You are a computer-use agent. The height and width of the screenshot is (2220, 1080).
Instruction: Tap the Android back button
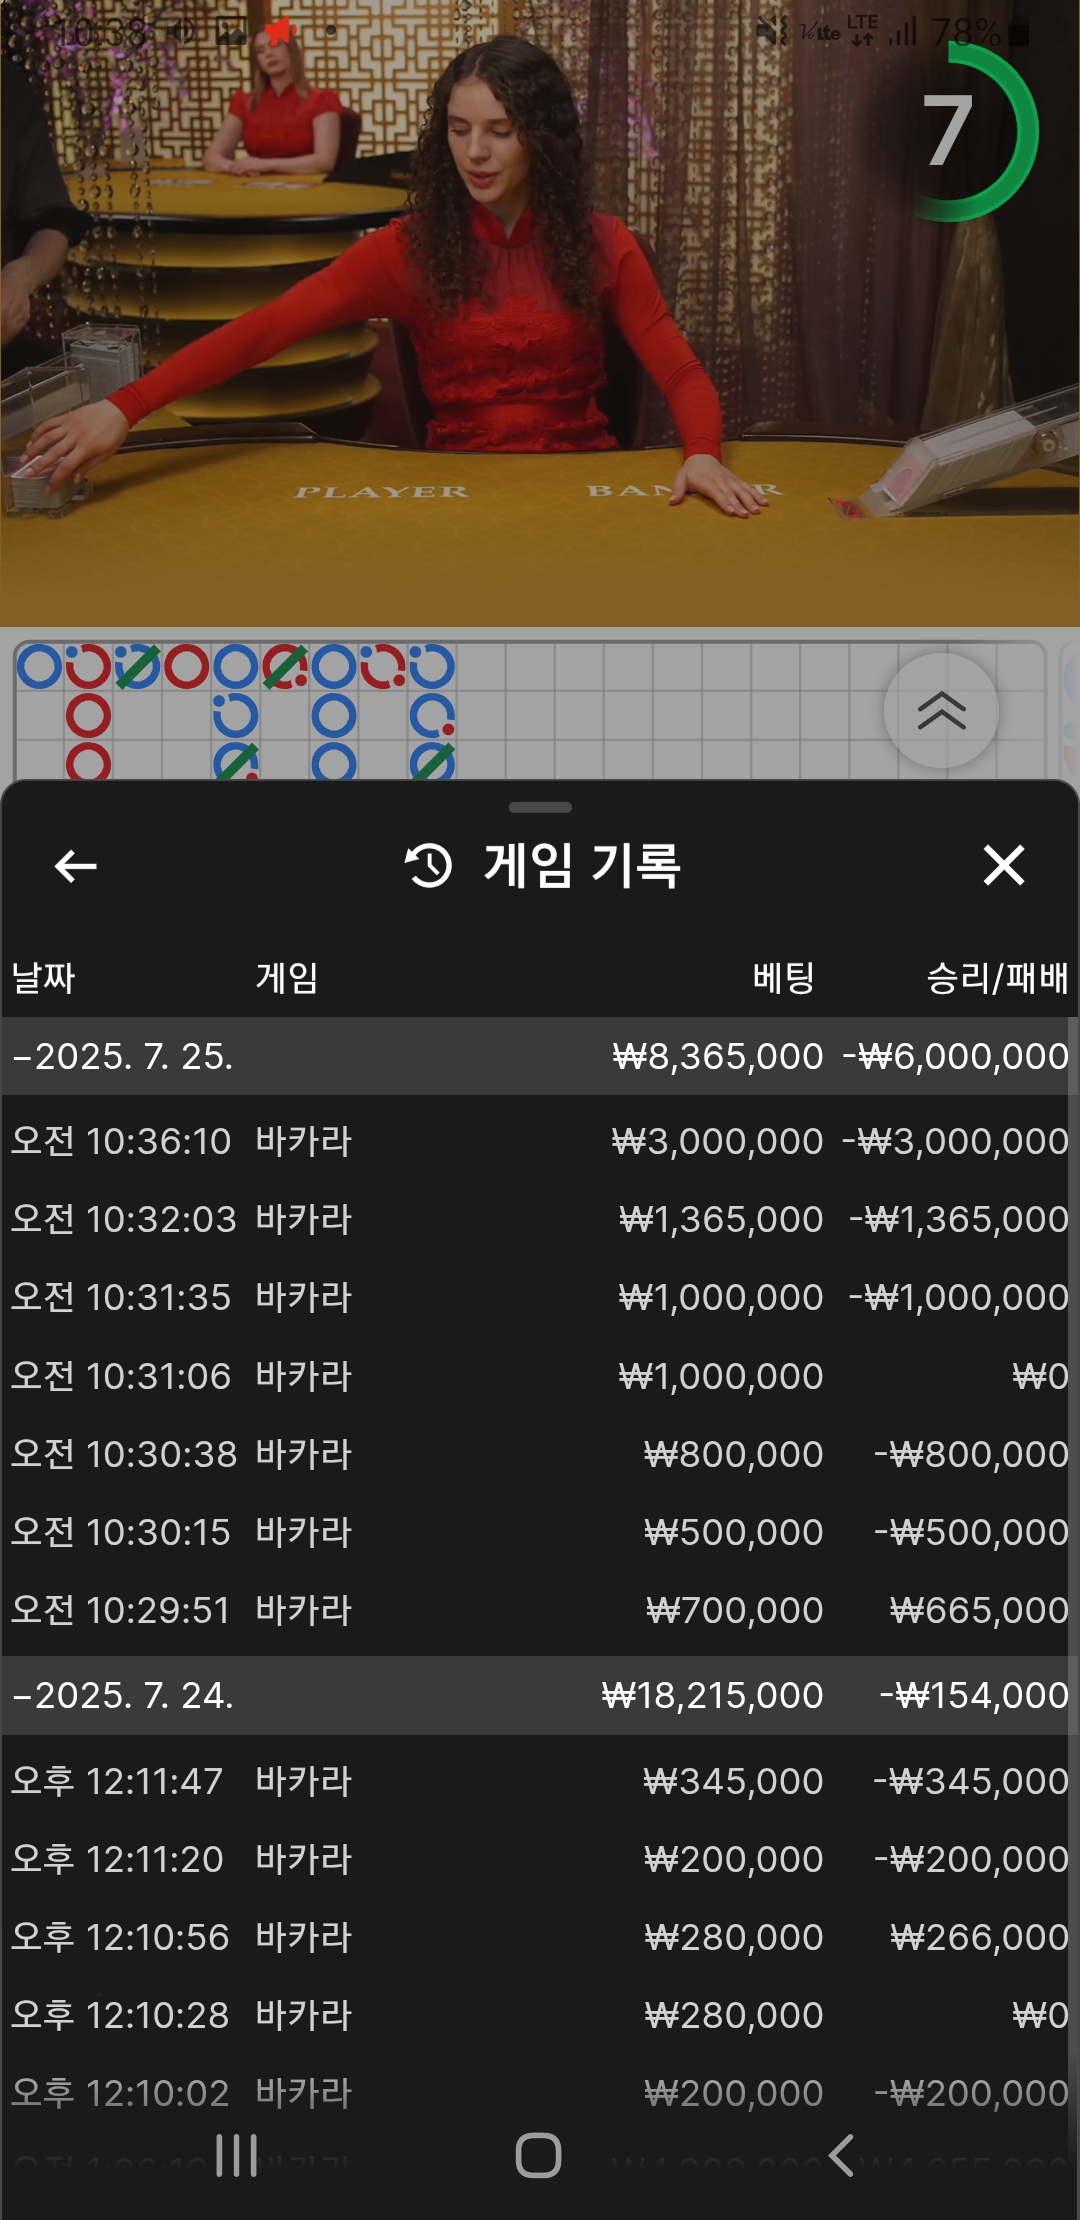841,2155
